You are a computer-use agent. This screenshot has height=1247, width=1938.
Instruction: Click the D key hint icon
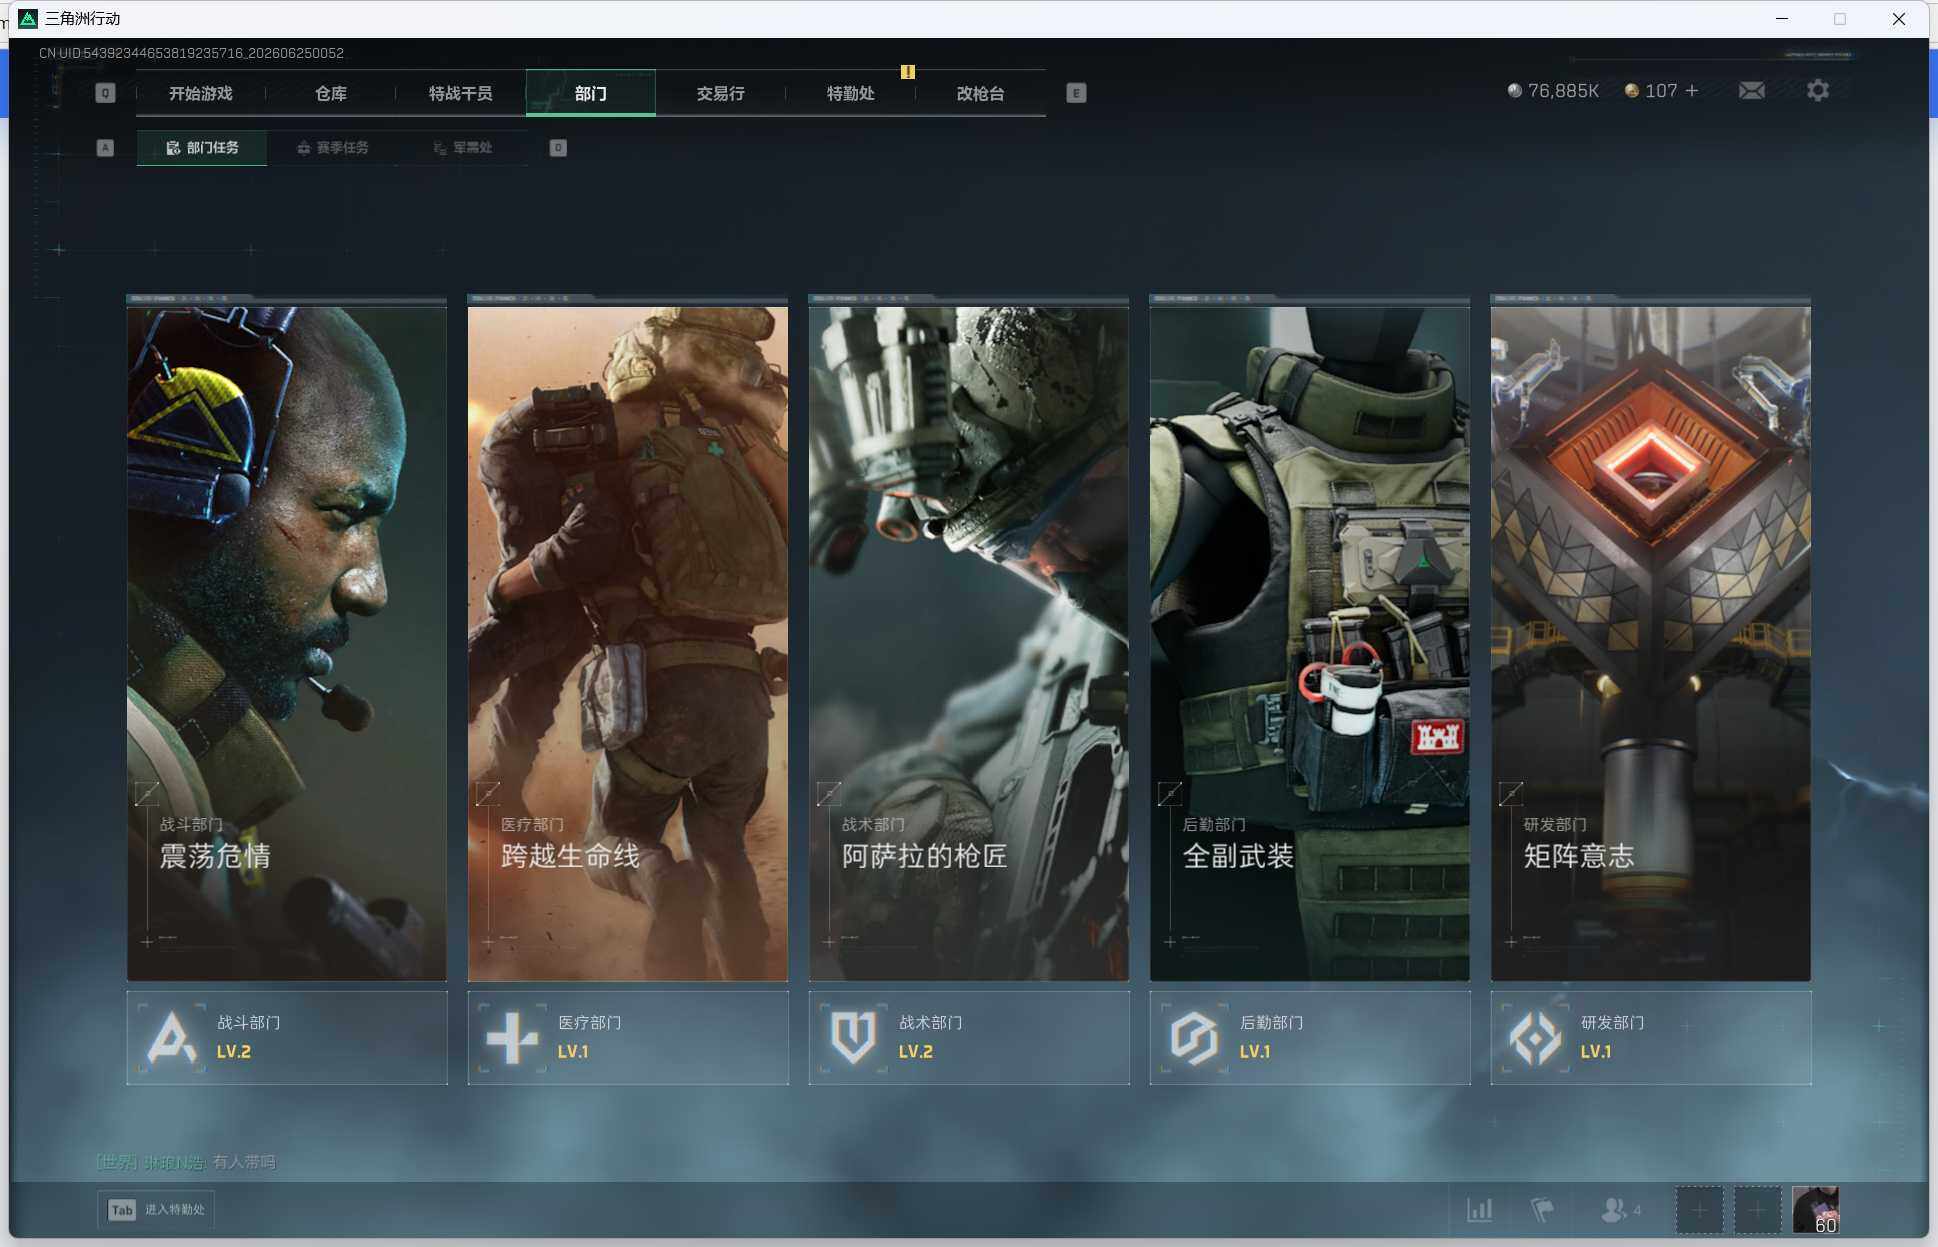tap(558, 148)
